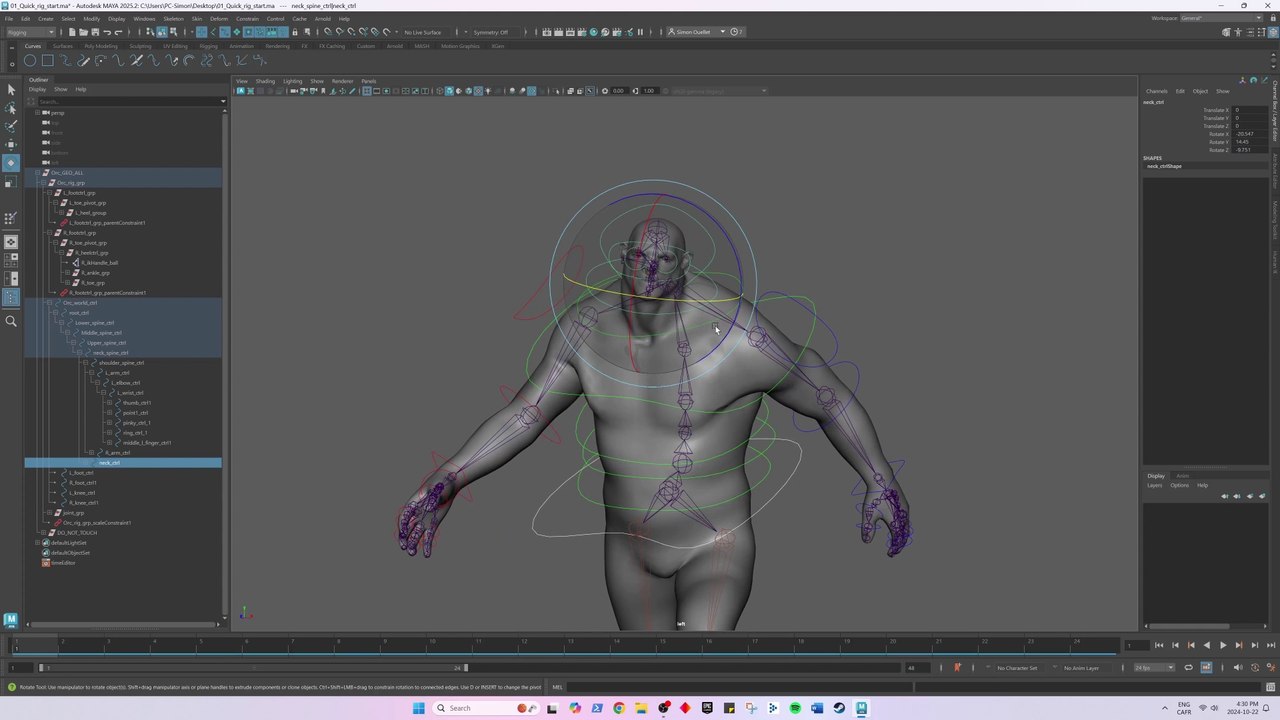This screenshot has width=1280, height=720.
Task: Go to start of playback range
Action: [1158, 646]
